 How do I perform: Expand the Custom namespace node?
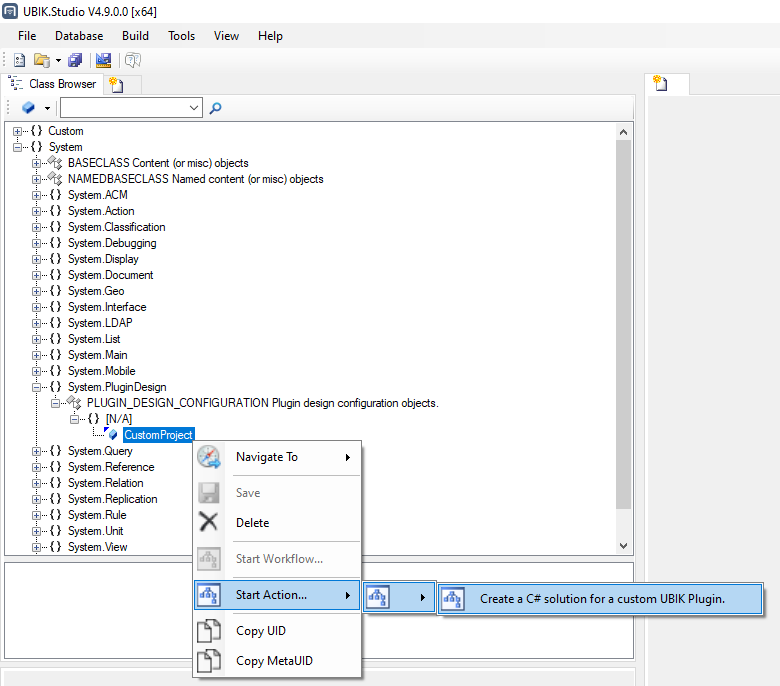[x=18, y=131]
